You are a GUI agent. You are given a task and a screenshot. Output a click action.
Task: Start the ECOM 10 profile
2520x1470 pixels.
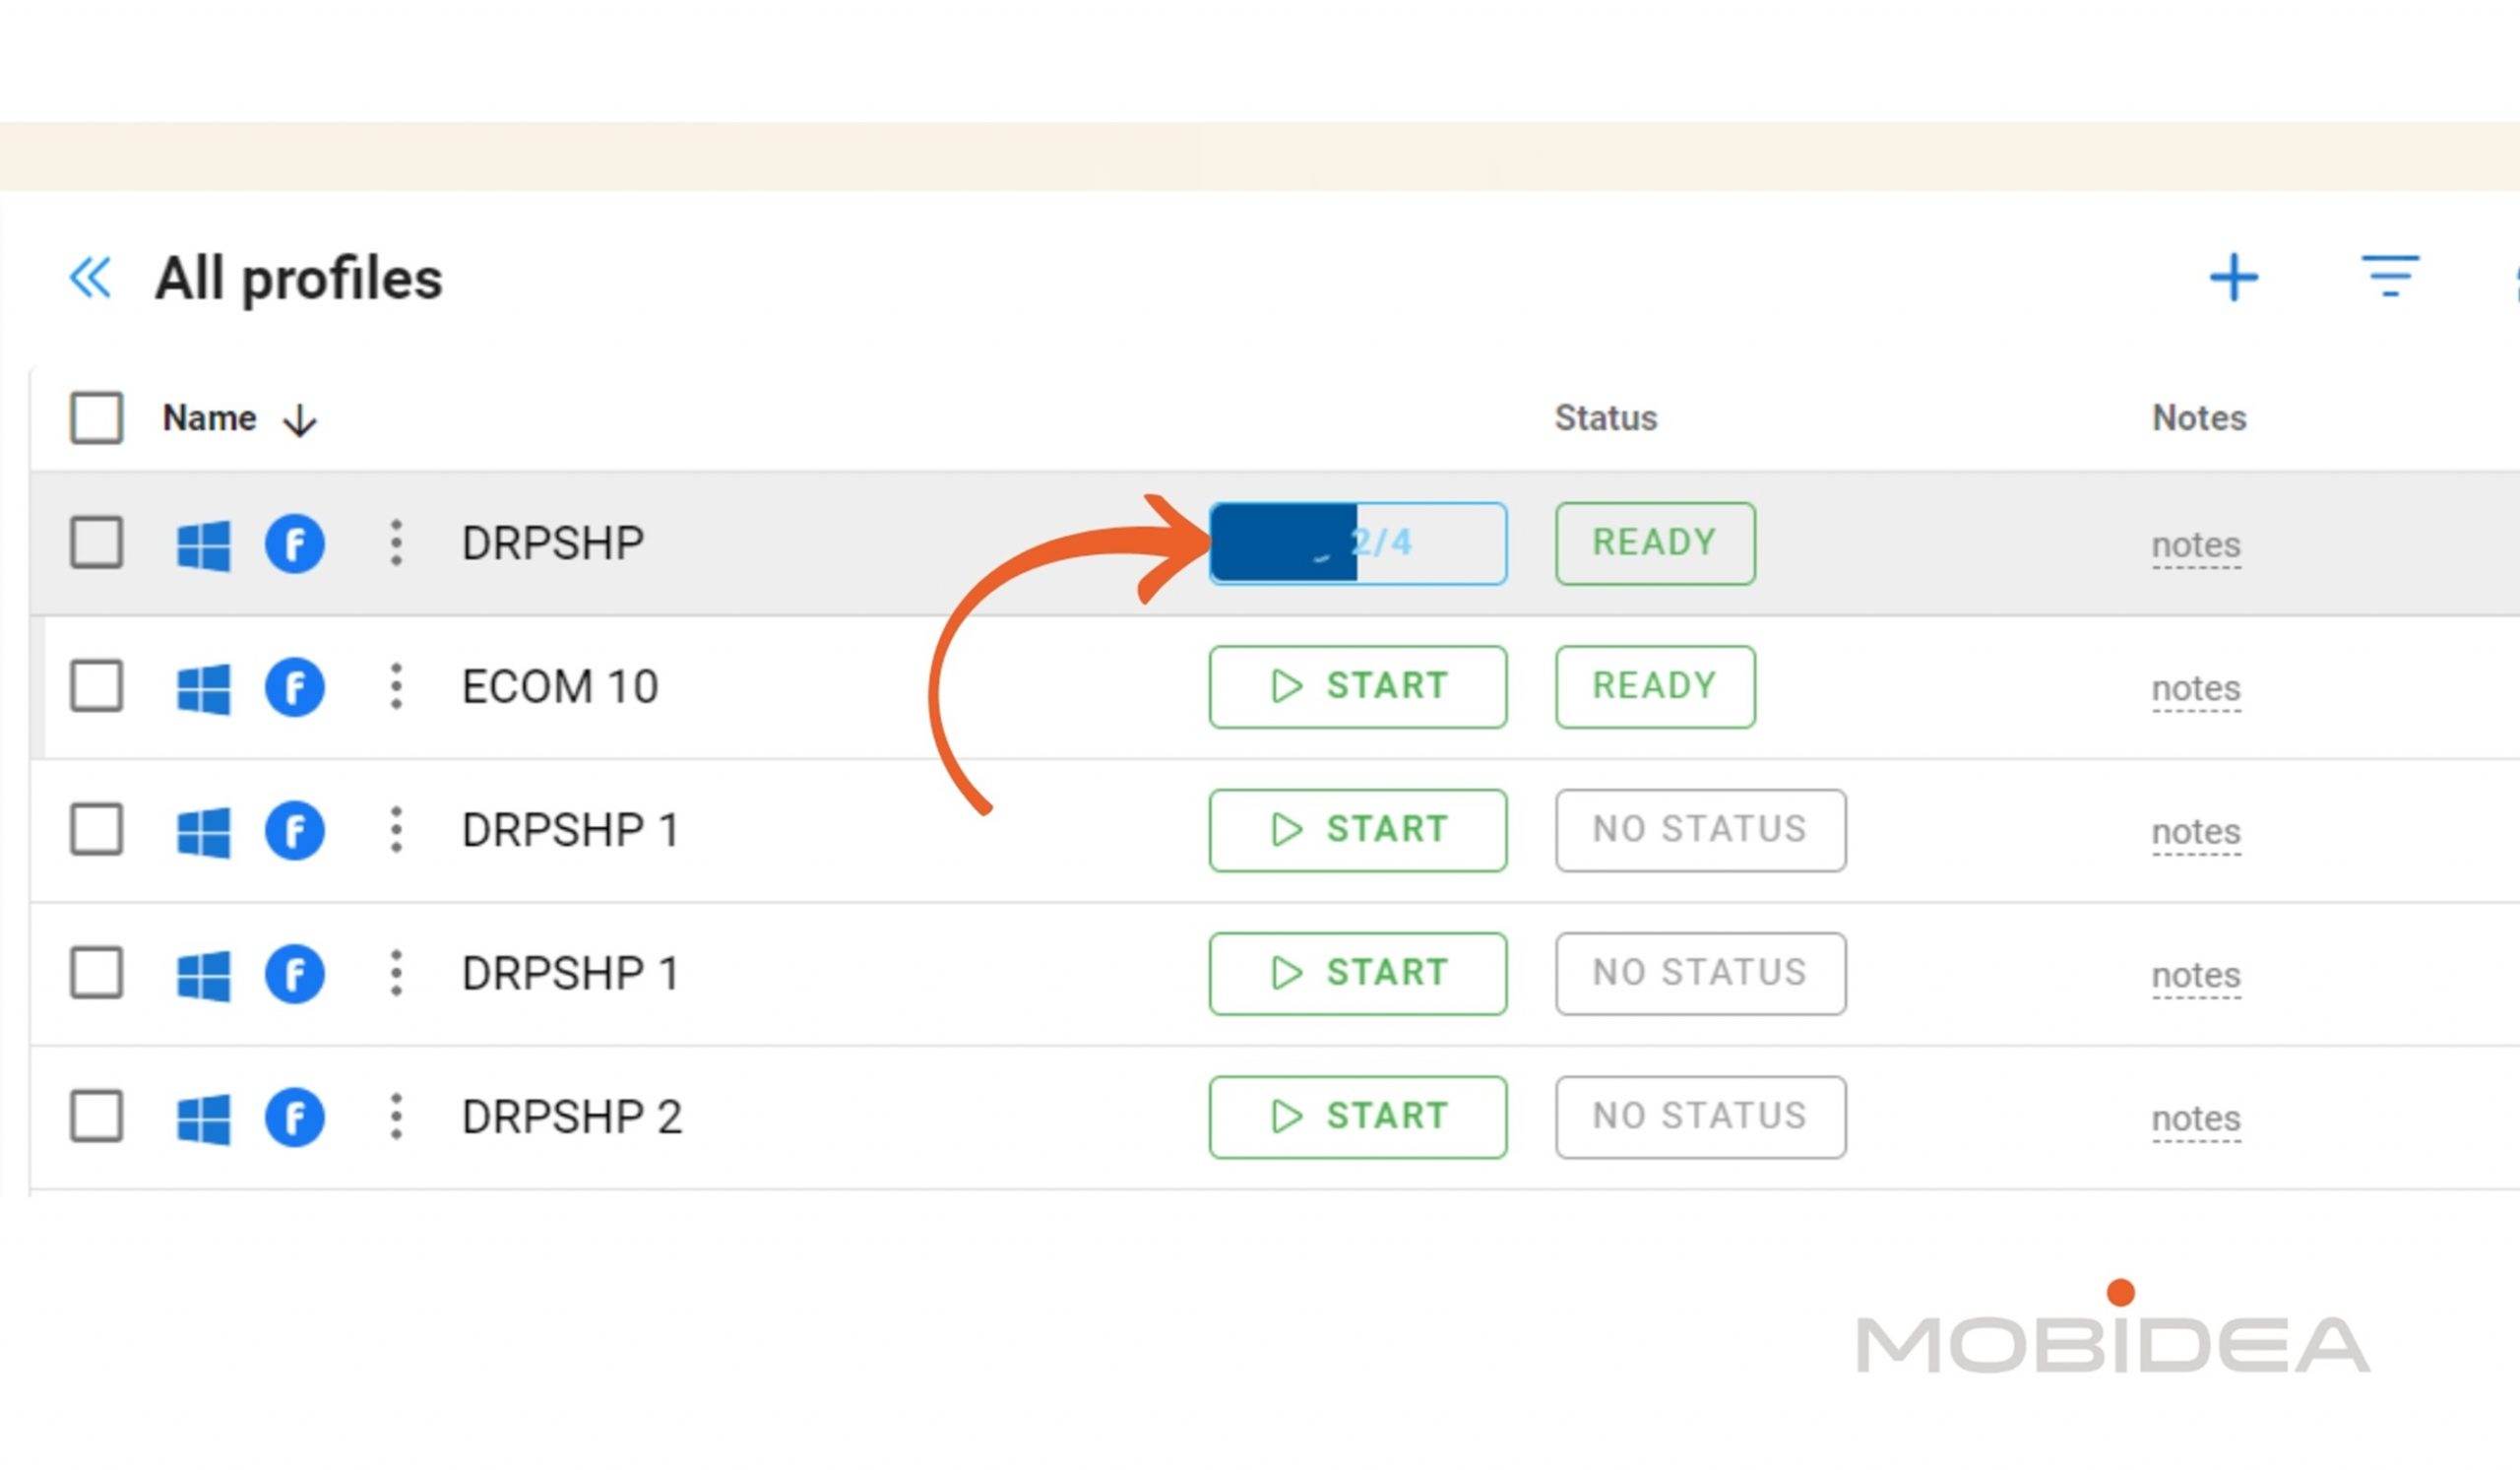tap(1357, 687)
